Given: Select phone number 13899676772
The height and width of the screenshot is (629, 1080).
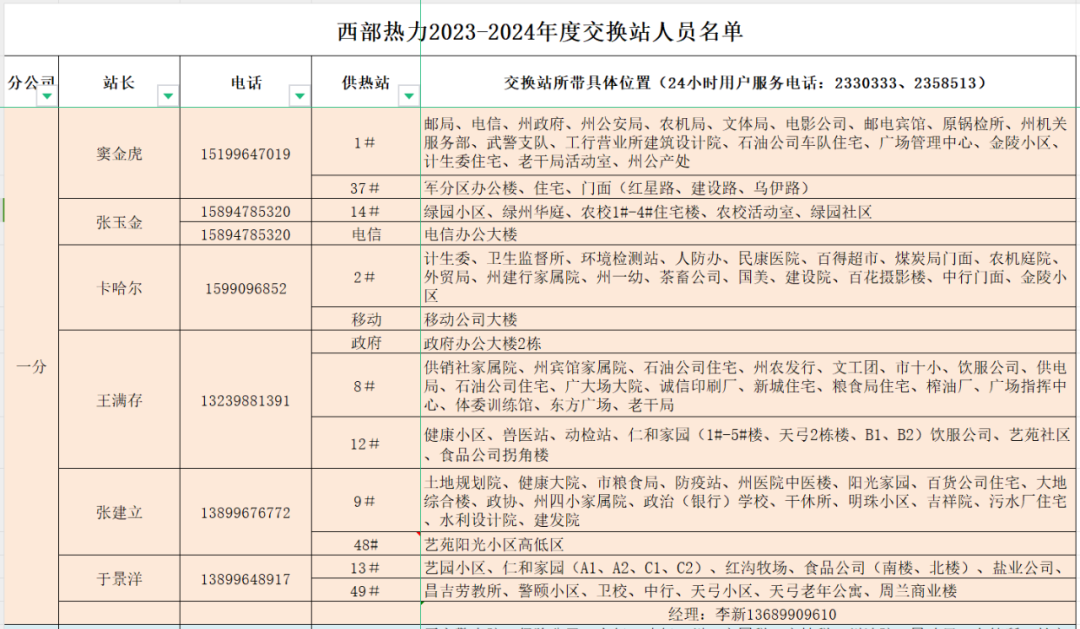Looking at the screenshot, I should pyautogui.click(x=246, y=513).
